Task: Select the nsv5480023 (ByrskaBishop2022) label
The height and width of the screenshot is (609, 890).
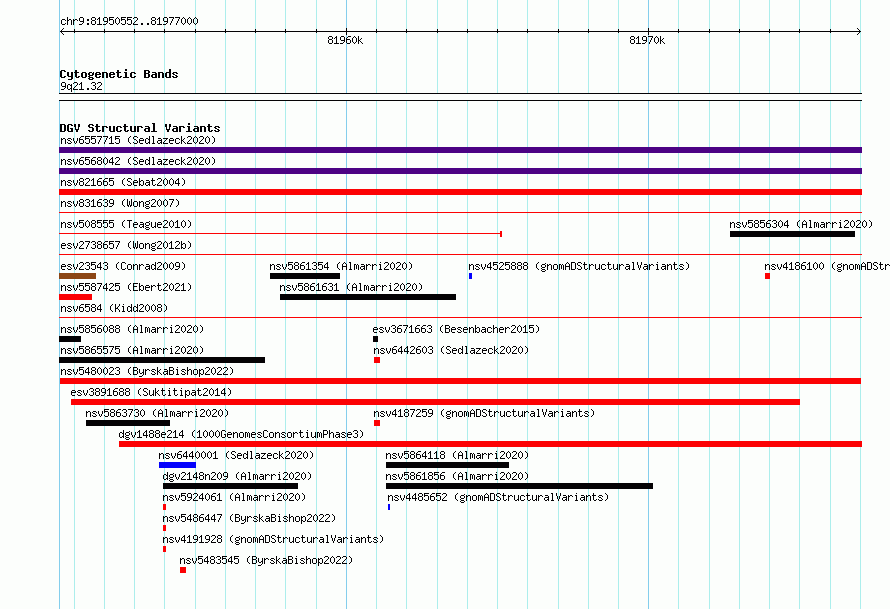Action: click(x=147, y=371)
